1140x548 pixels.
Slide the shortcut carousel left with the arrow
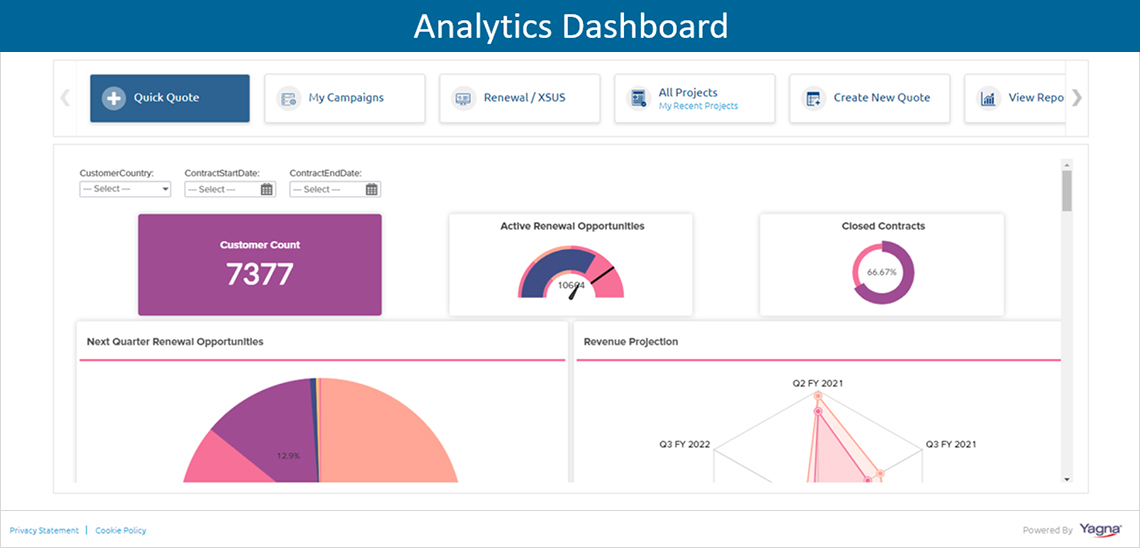point(65,97)
